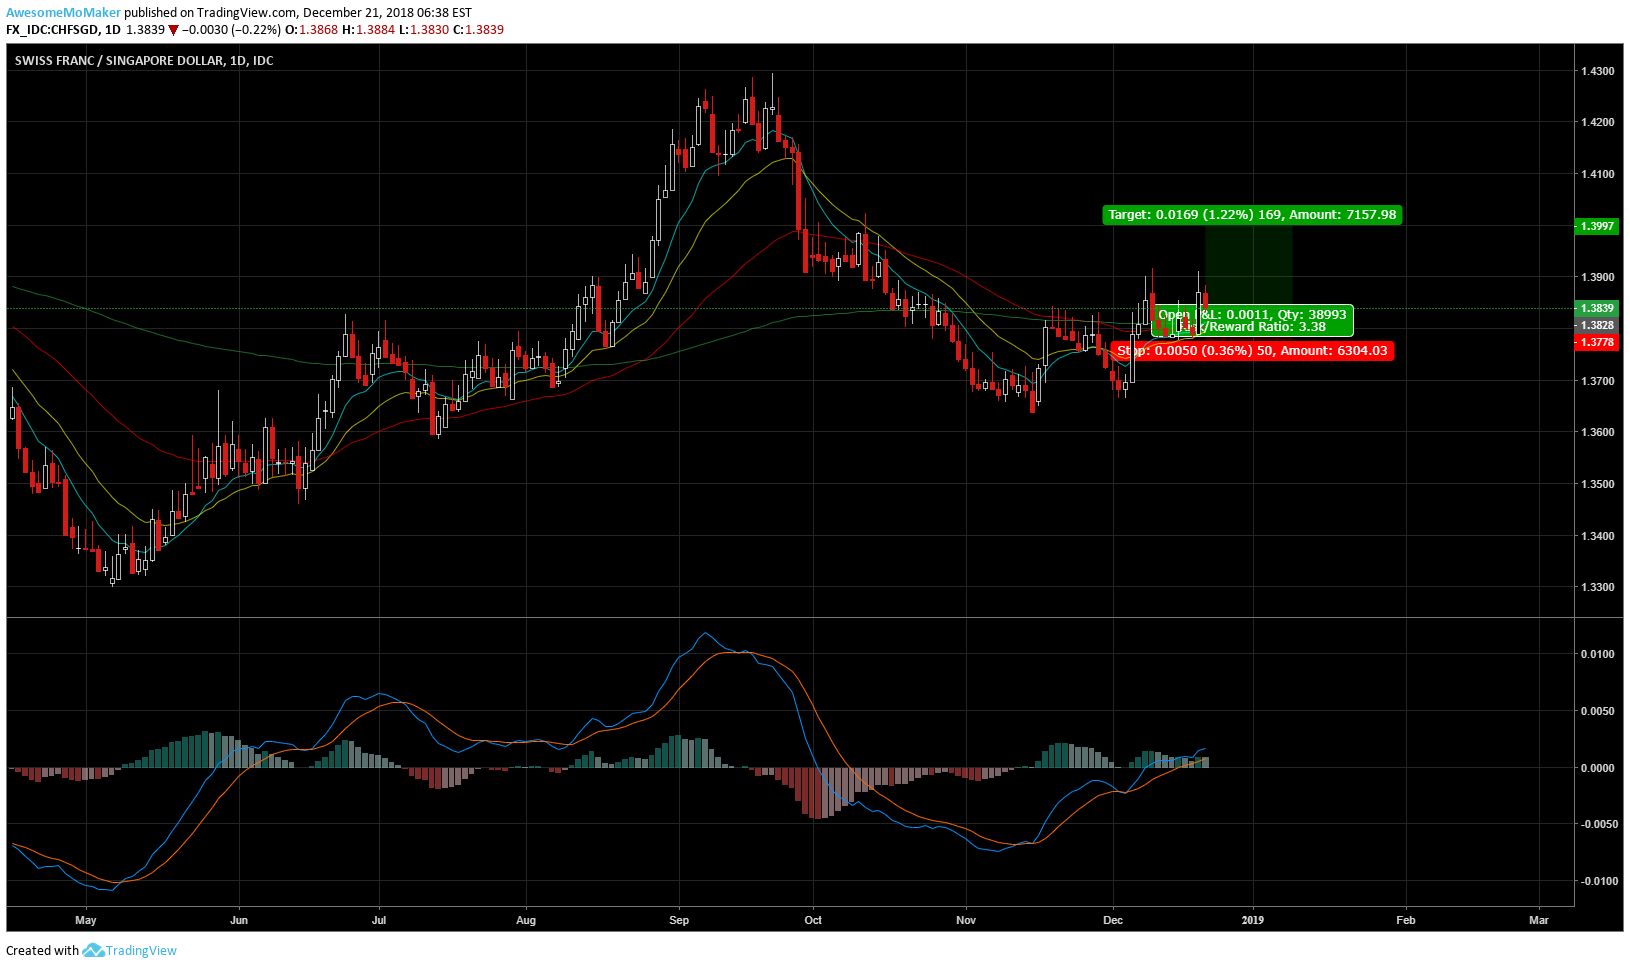Click the 1.3997 target price tag

point(1597,226)
